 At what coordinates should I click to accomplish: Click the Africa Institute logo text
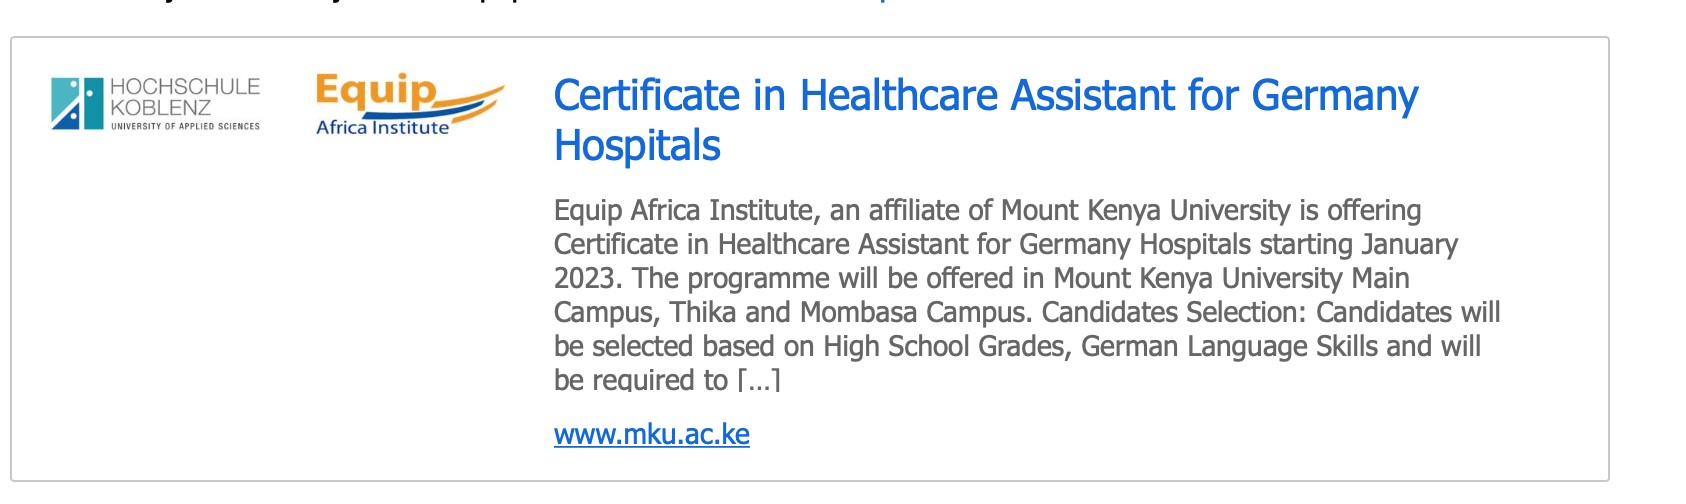[383, 128]
